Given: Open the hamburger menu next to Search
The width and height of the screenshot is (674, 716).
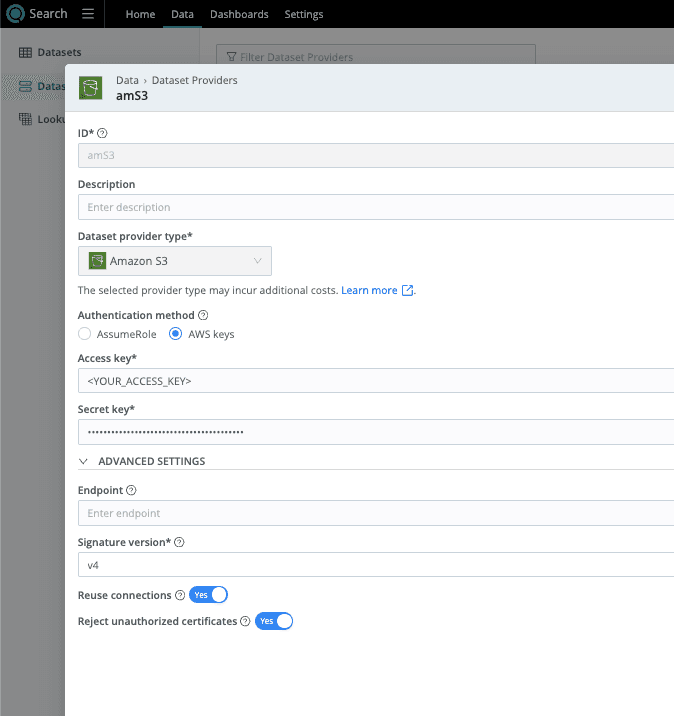Looking at the screenshot, I should click(88, 14).
